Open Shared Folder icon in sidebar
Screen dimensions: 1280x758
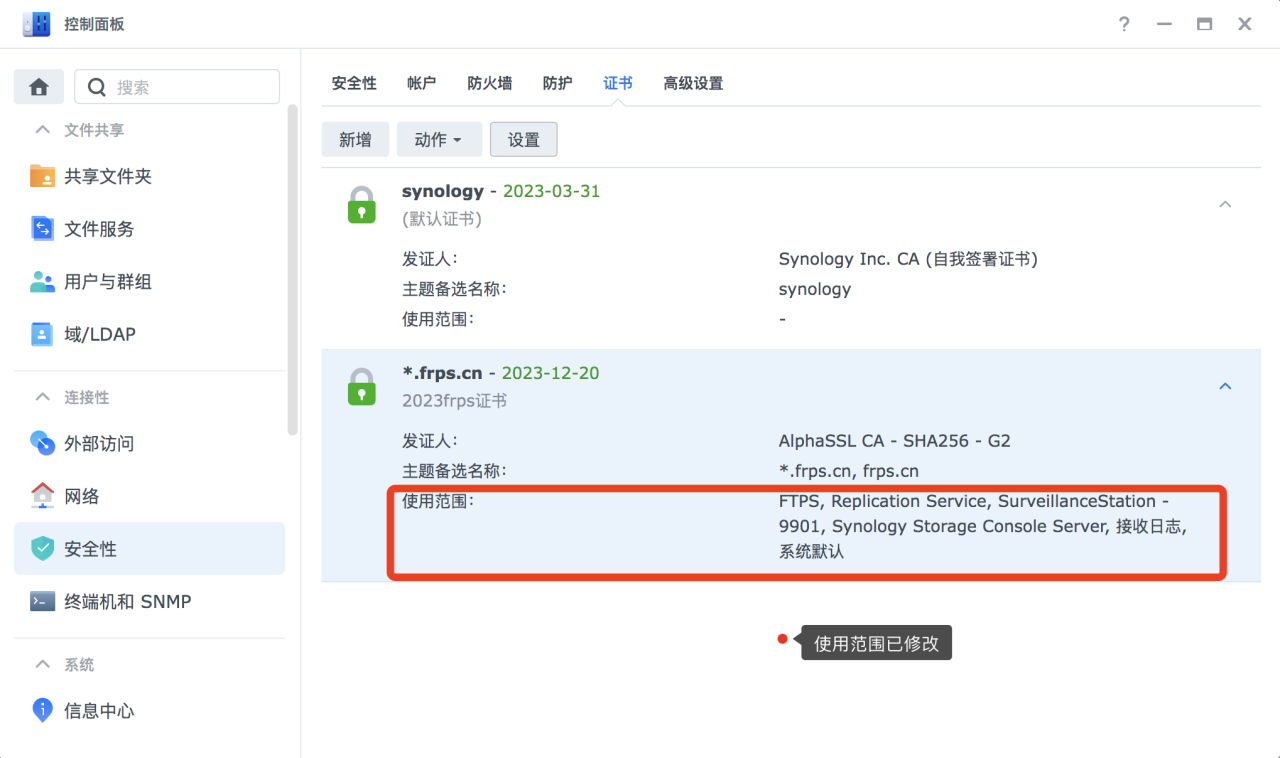(42, 176)
